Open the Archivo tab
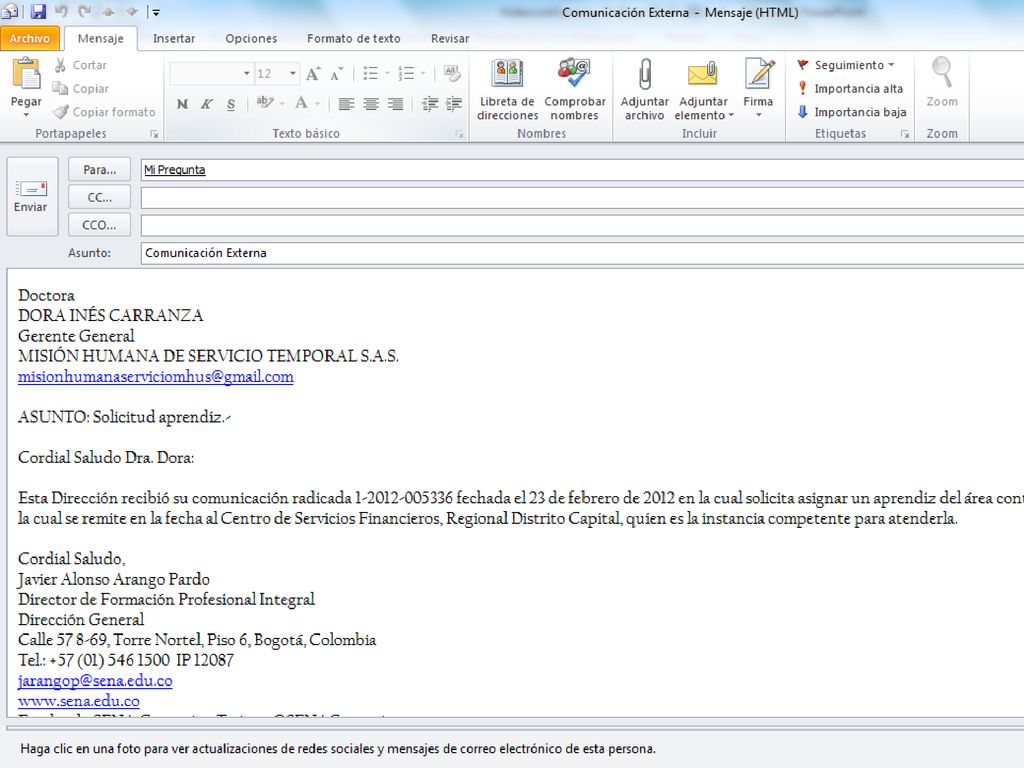 point(30,39)
